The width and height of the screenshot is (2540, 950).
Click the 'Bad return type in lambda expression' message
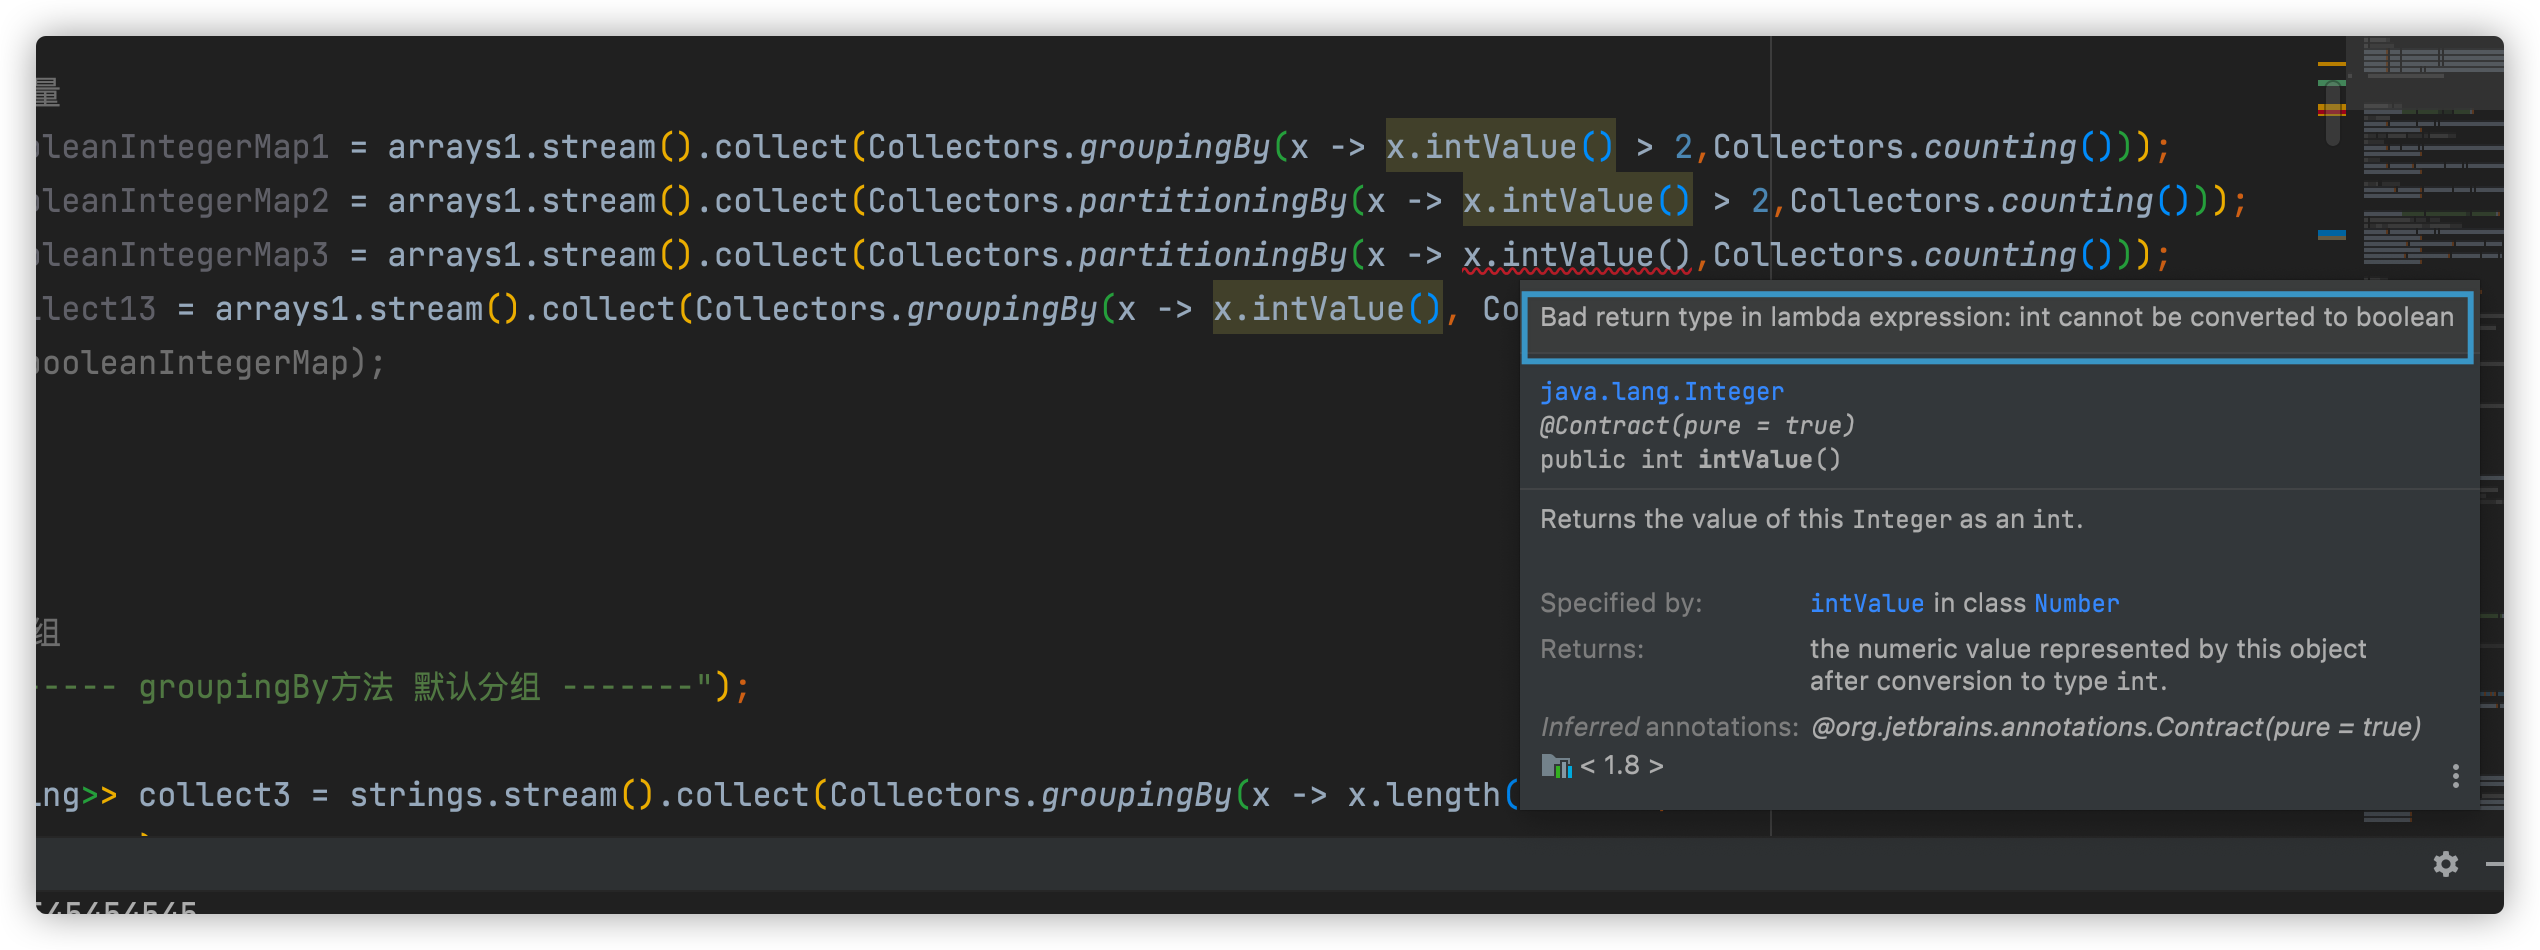[1996, 318]
